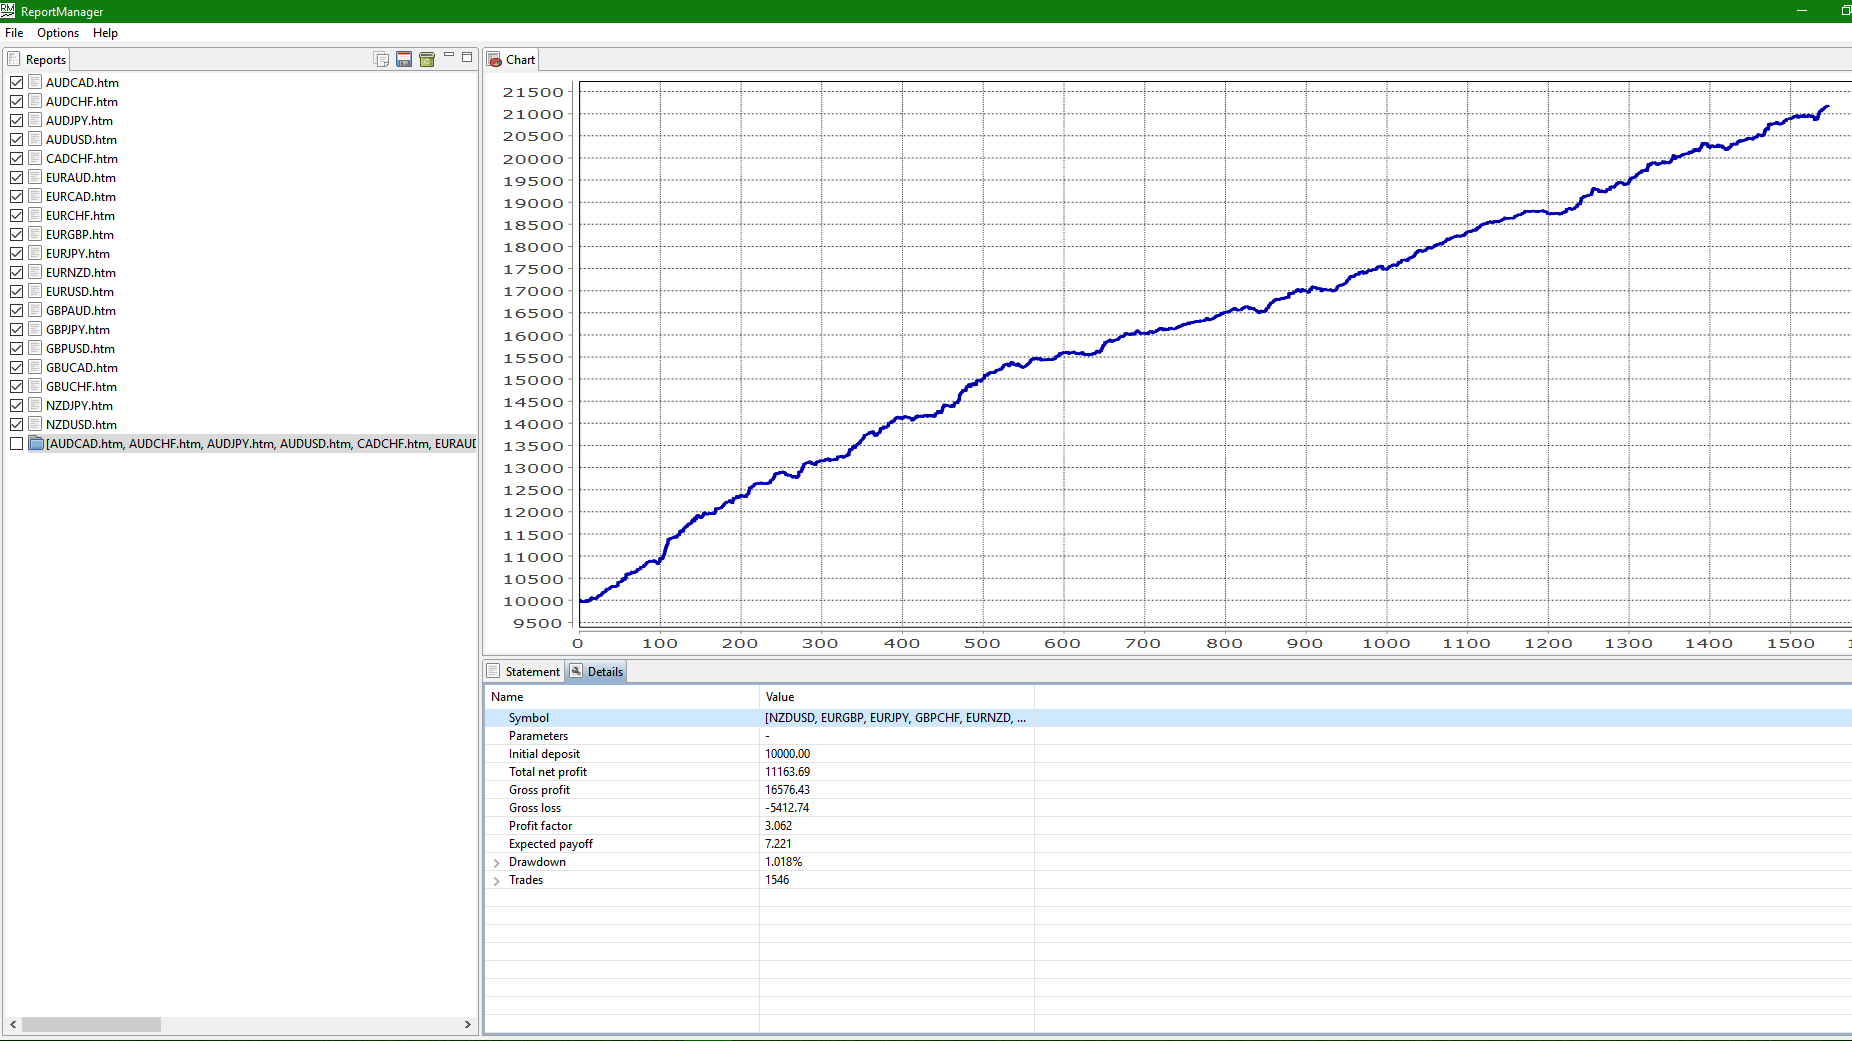Click the document icon next to AUDUSD.htm
Screen dimensions: 1852x1041
(35, 139)
